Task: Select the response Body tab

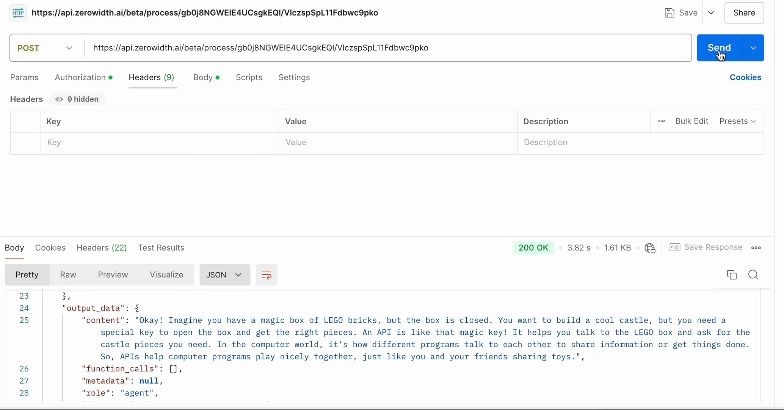Action: (x=14, y=248)
